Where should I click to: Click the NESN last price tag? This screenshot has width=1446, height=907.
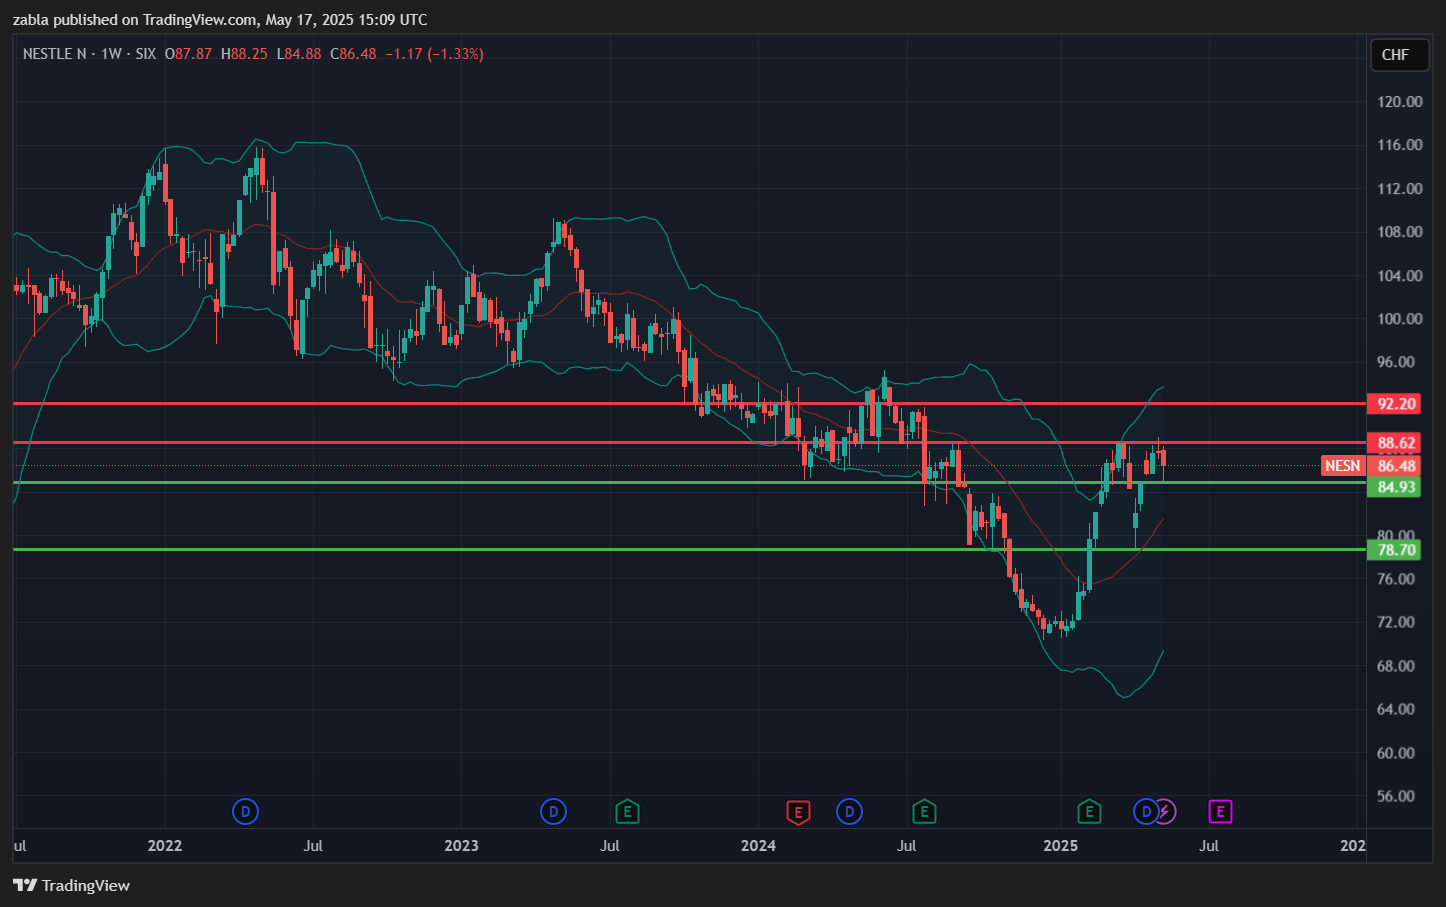(x=1343, y=466)
